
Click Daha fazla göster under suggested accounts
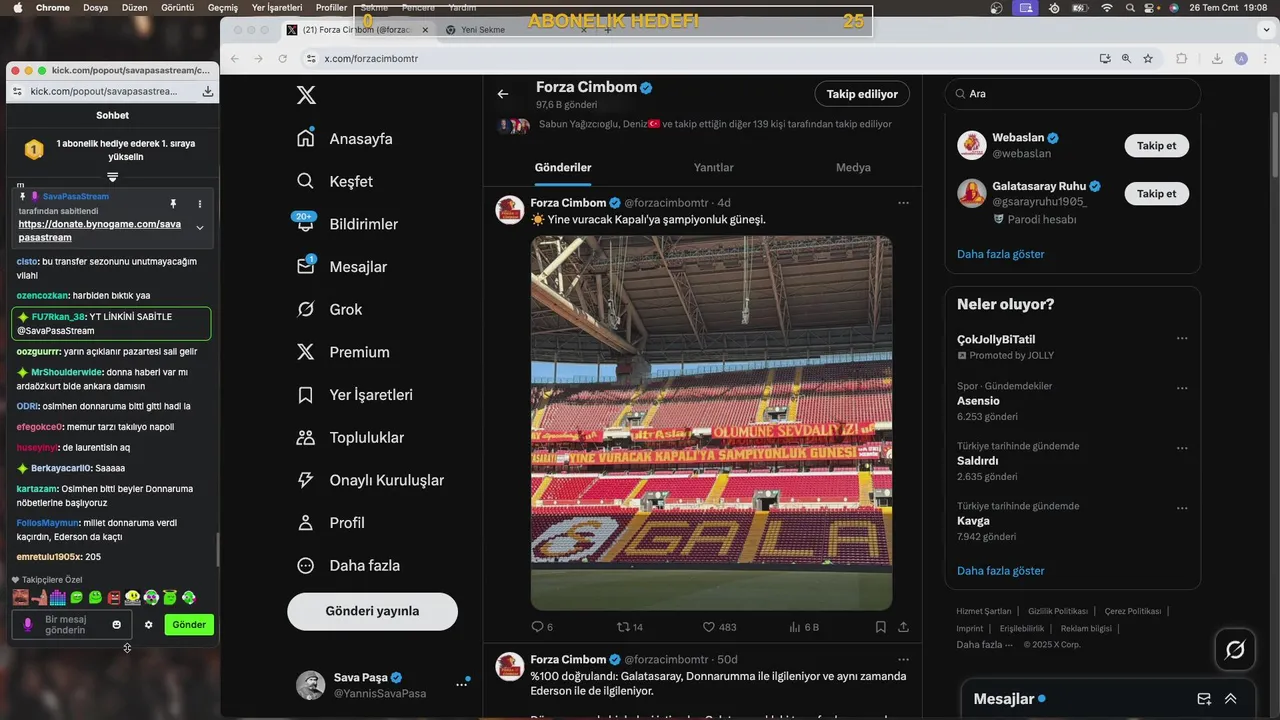1000,254
